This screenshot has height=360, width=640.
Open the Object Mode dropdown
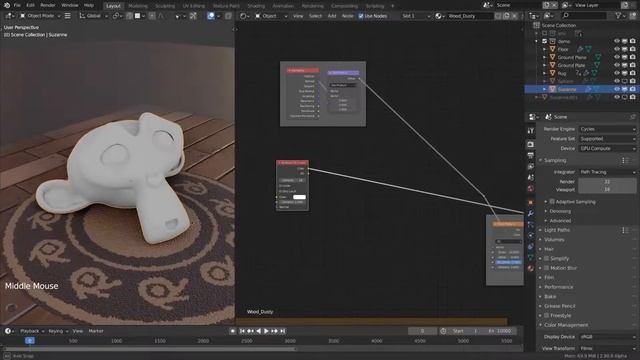tap(40, 16)
